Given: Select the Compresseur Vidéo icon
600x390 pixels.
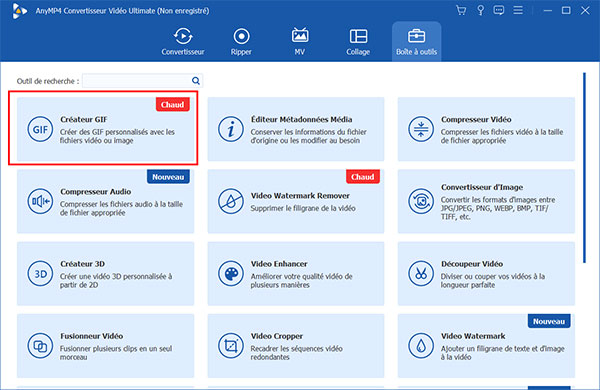Looking at the screenshot, I should point(421,129).
